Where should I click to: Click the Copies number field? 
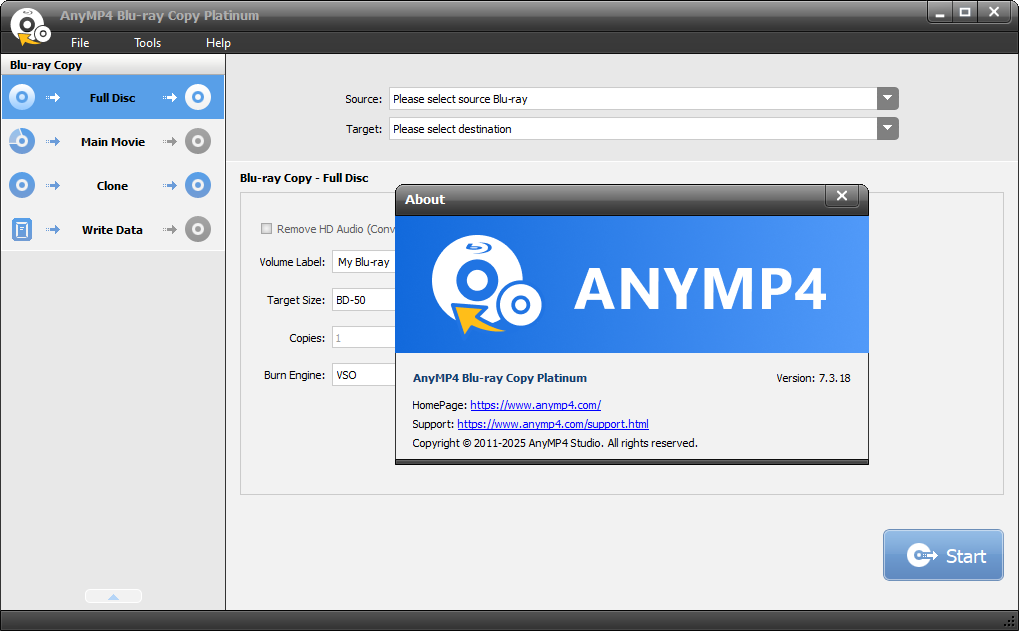tap(364, 338)
